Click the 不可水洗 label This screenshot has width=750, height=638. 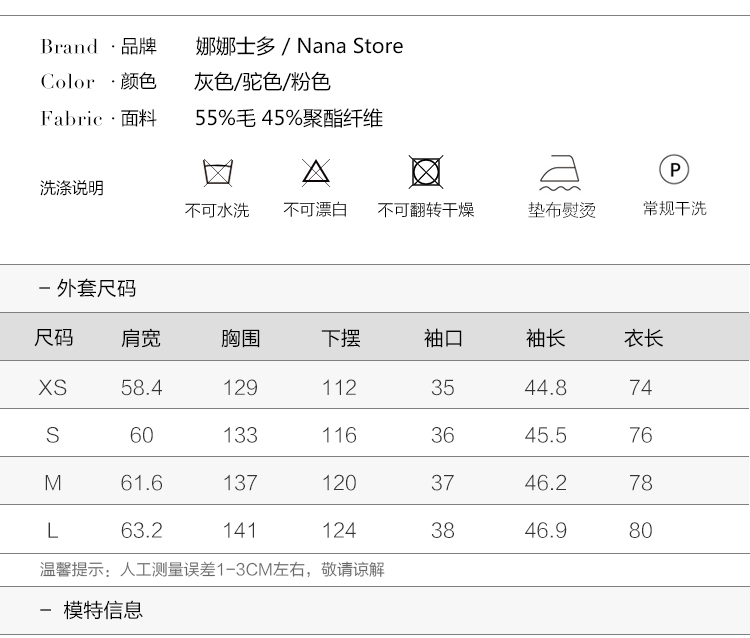click(x=217, y=210)
